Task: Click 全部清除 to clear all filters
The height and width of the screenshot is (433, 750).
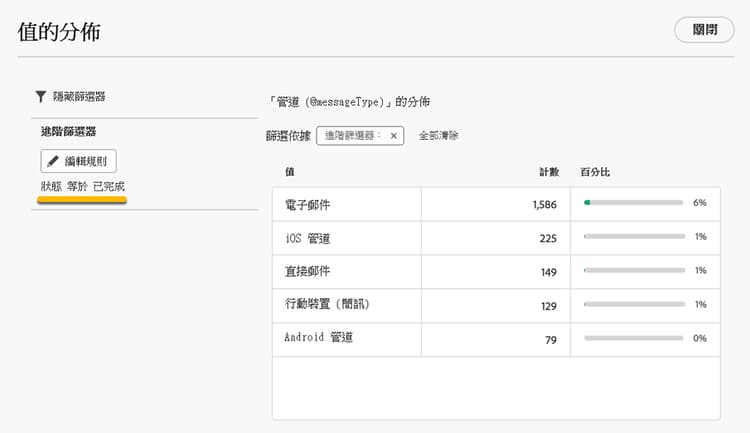Action: pos(439,136)
